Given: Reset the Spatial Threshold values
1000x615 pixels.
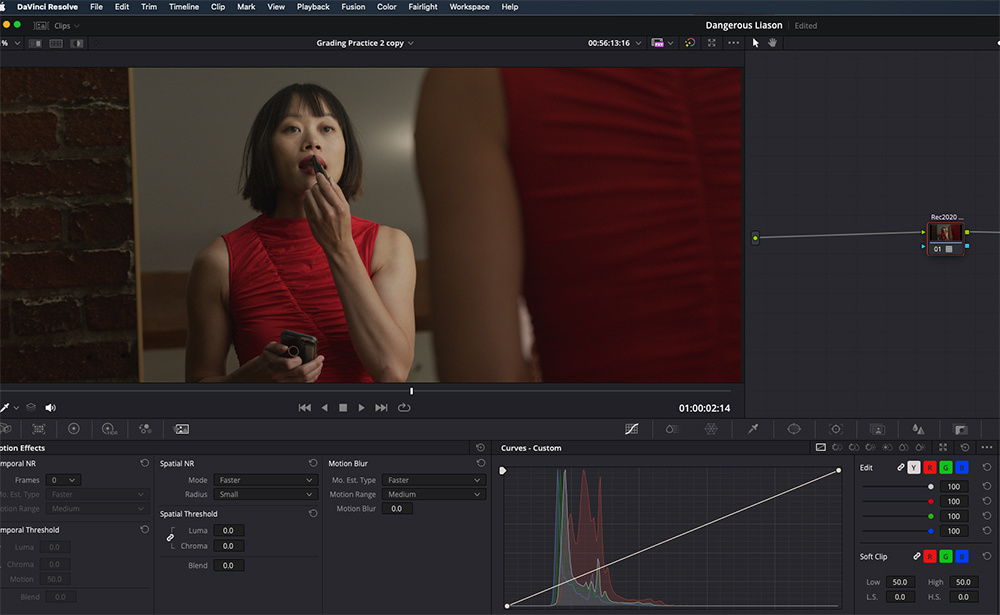Looking at the screenshot, I should pyautogui.click(x=313, y=514).
